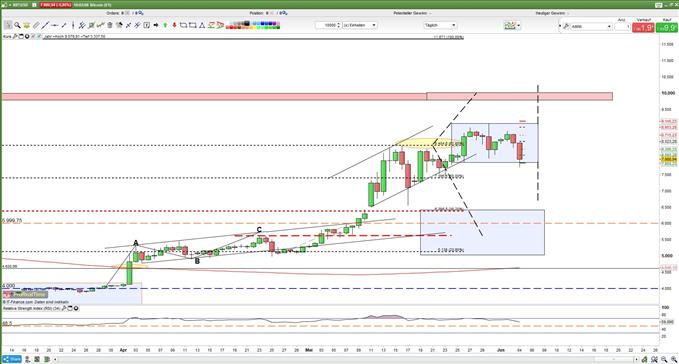Click the round icon beside RSI label
This screenshot has height=364, width=679.
[x=76, y=309]
